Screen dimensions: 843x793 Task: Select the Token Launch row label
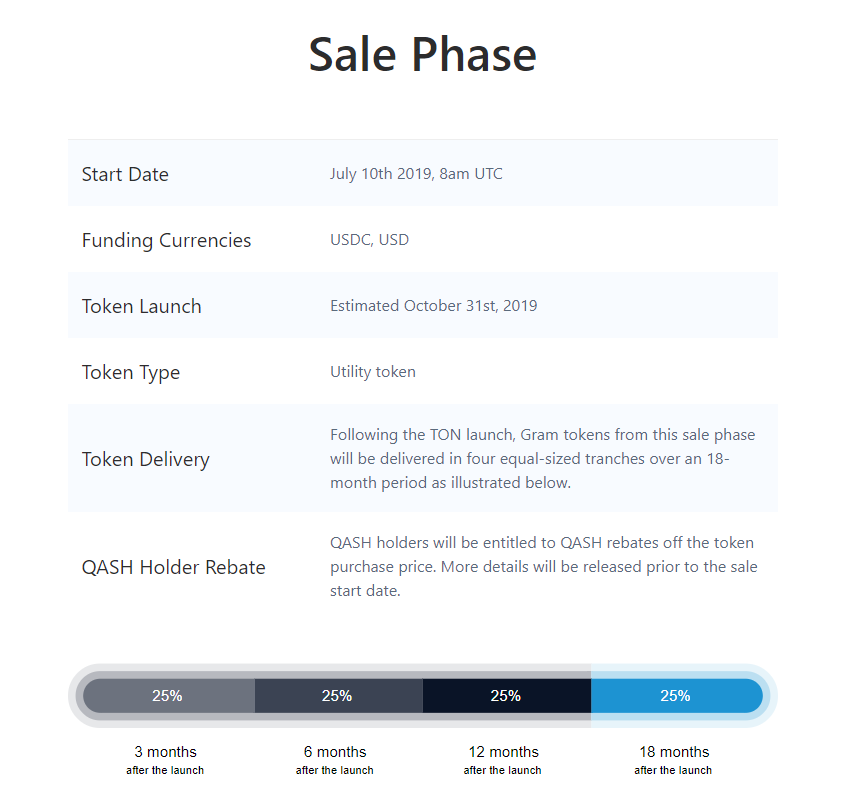141,306
